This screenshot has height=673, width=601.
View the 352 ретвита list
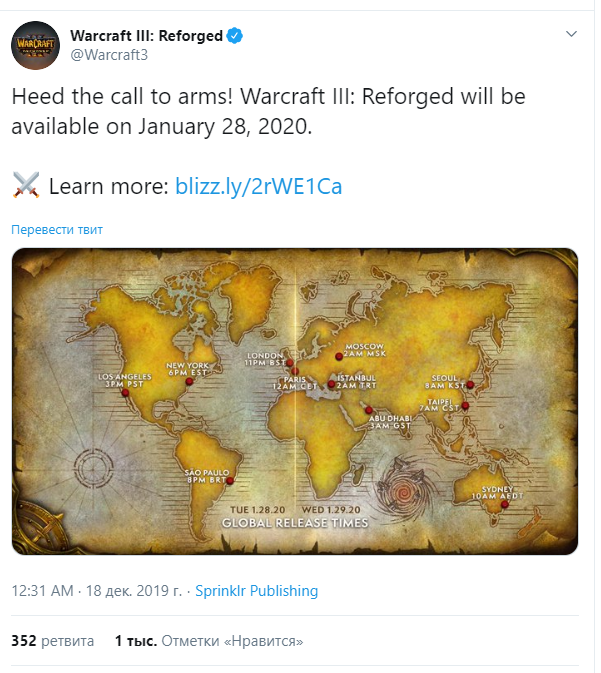coord(52,641)
